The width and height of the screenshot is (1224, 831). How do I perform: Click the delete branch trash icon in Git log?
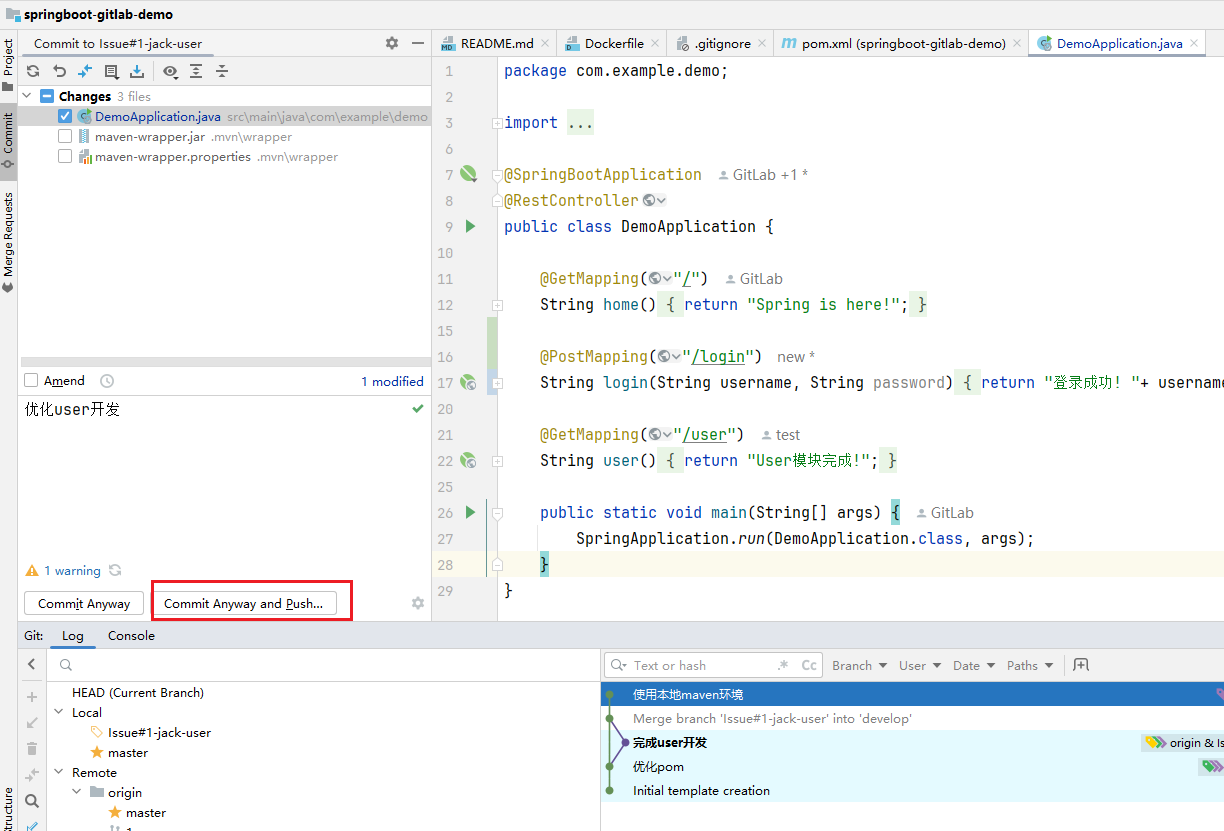32,748
